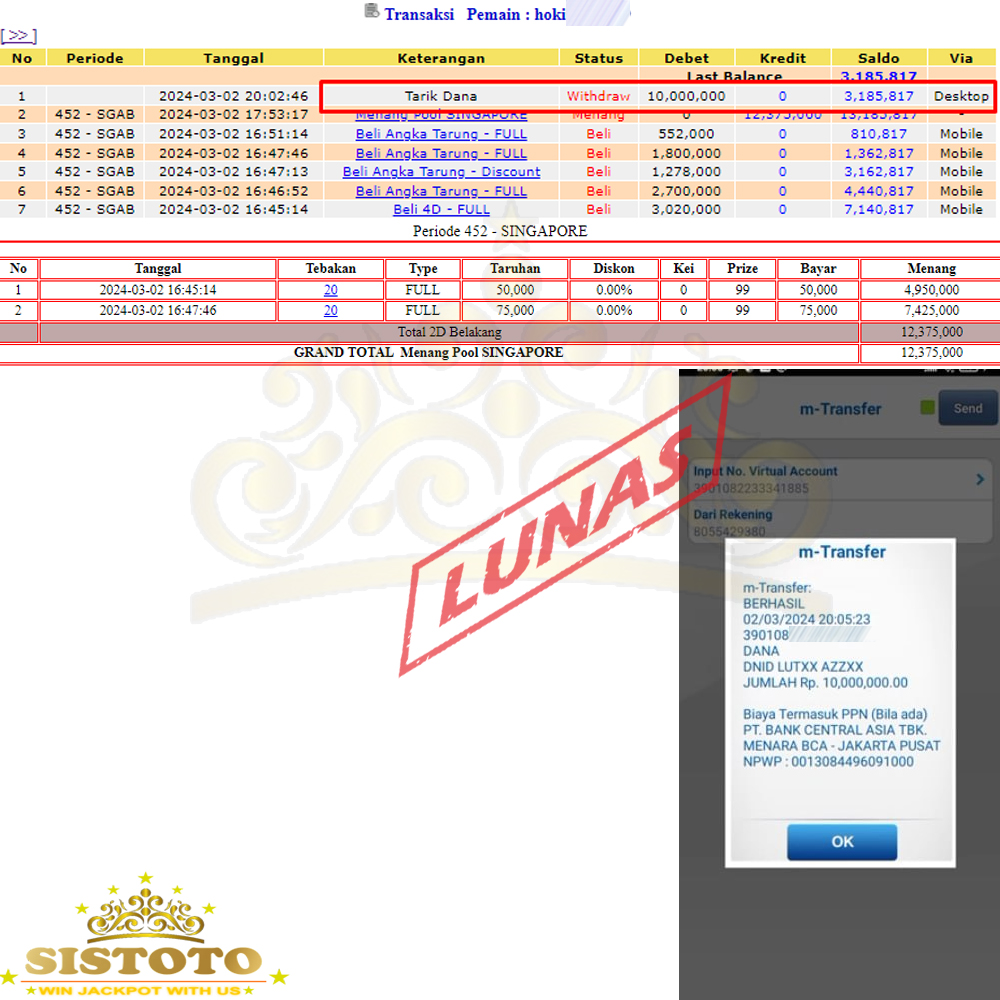Click Tebakan 20 link in the 16:45:14 row

pos(330,290)
